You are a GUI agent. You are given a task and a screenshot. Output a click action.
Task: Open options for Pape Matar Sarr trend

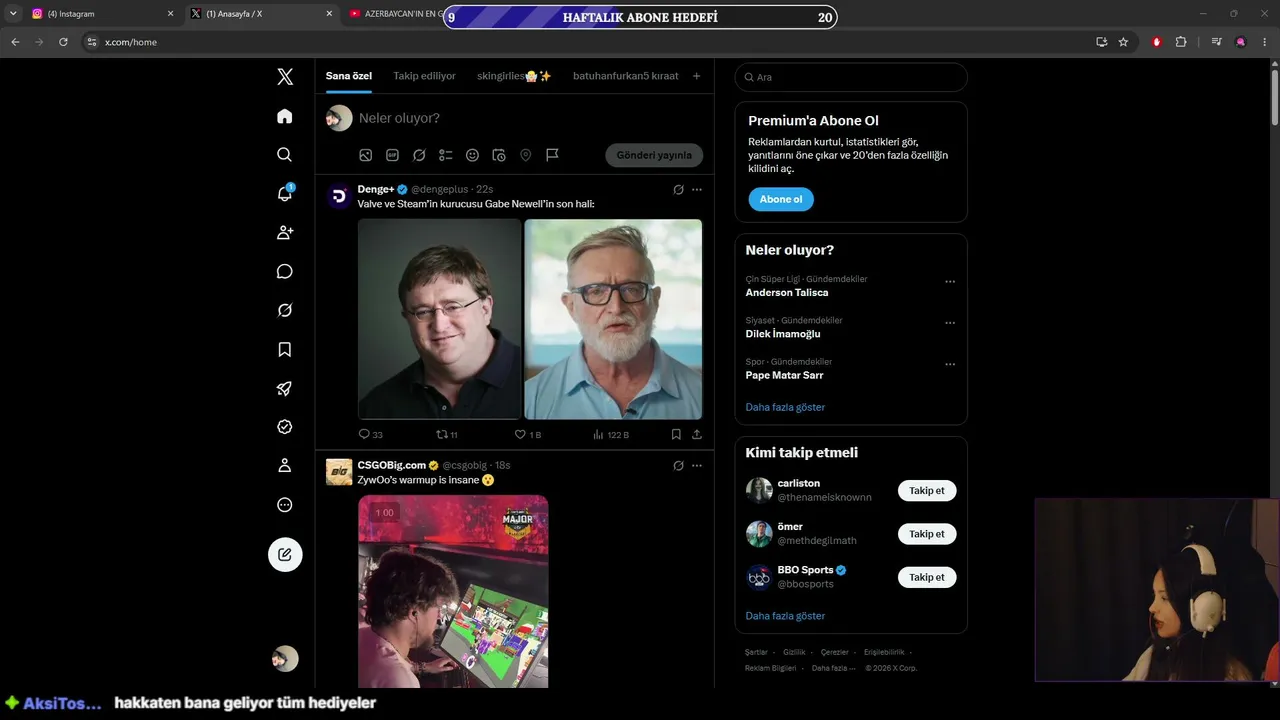(950, 365)
